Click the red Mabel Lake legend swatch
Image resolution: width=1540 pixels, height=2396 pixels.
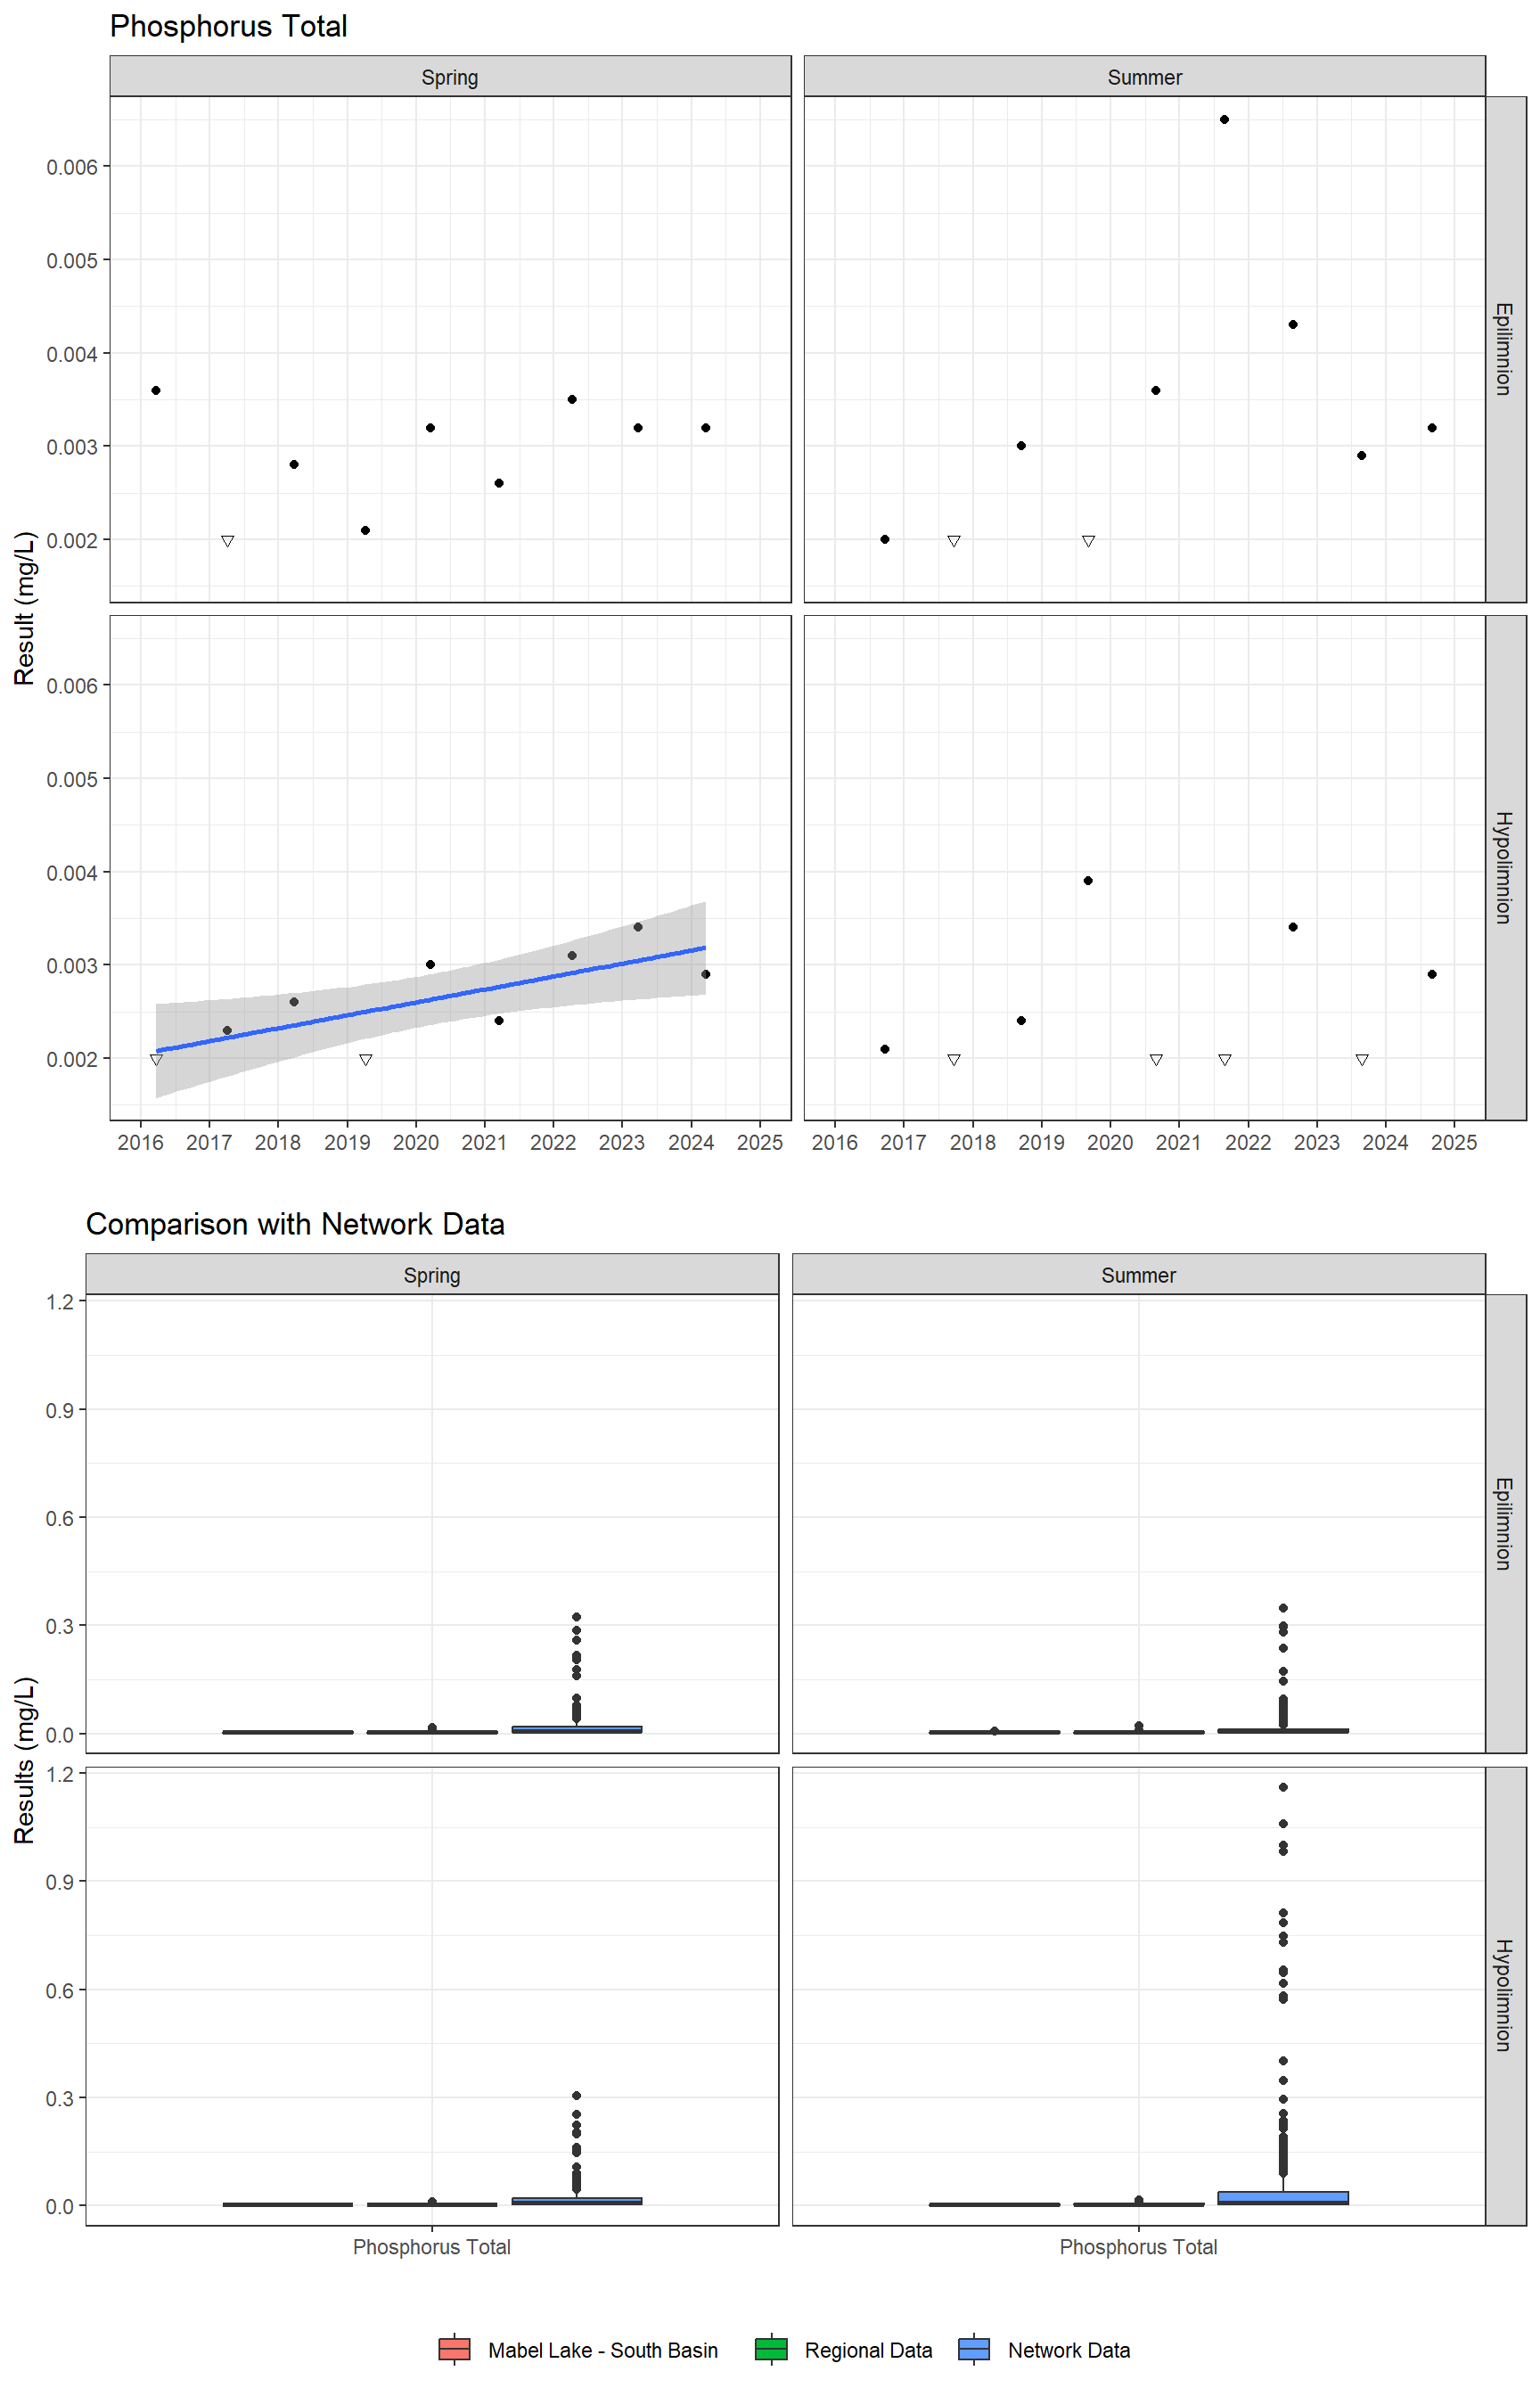454,2349
